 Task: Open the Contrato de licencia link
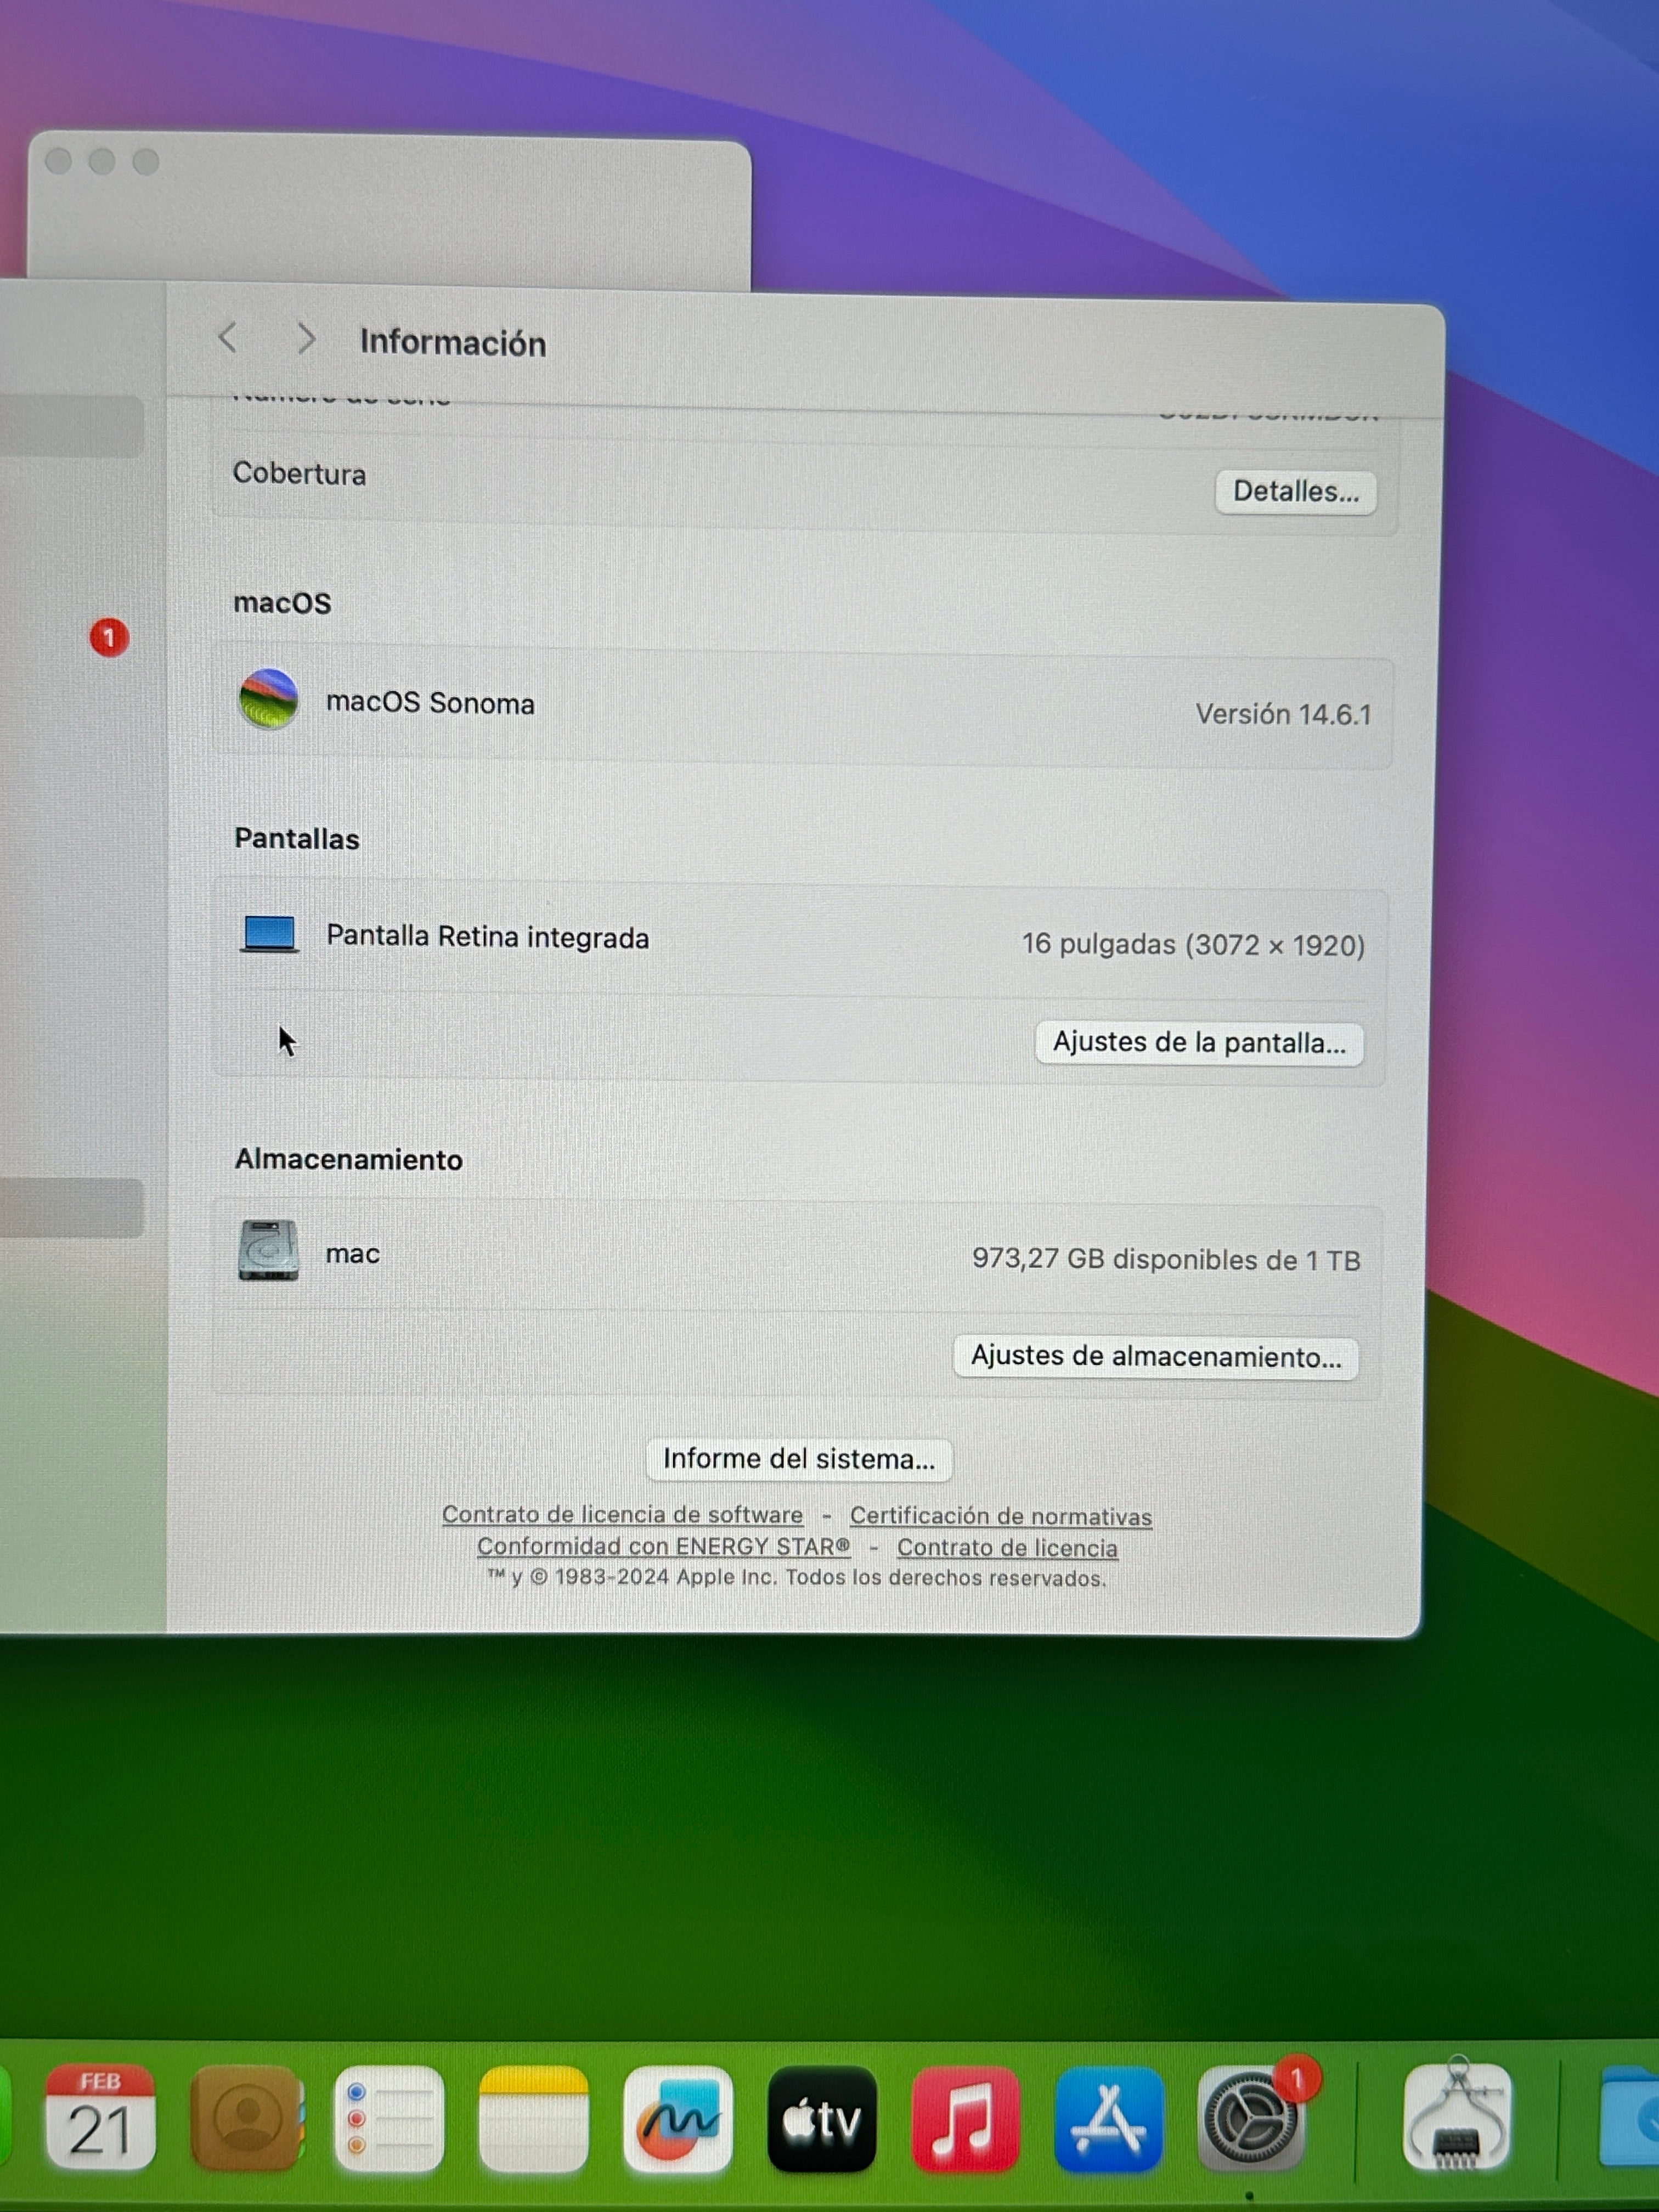[x=1007, y=1547]
